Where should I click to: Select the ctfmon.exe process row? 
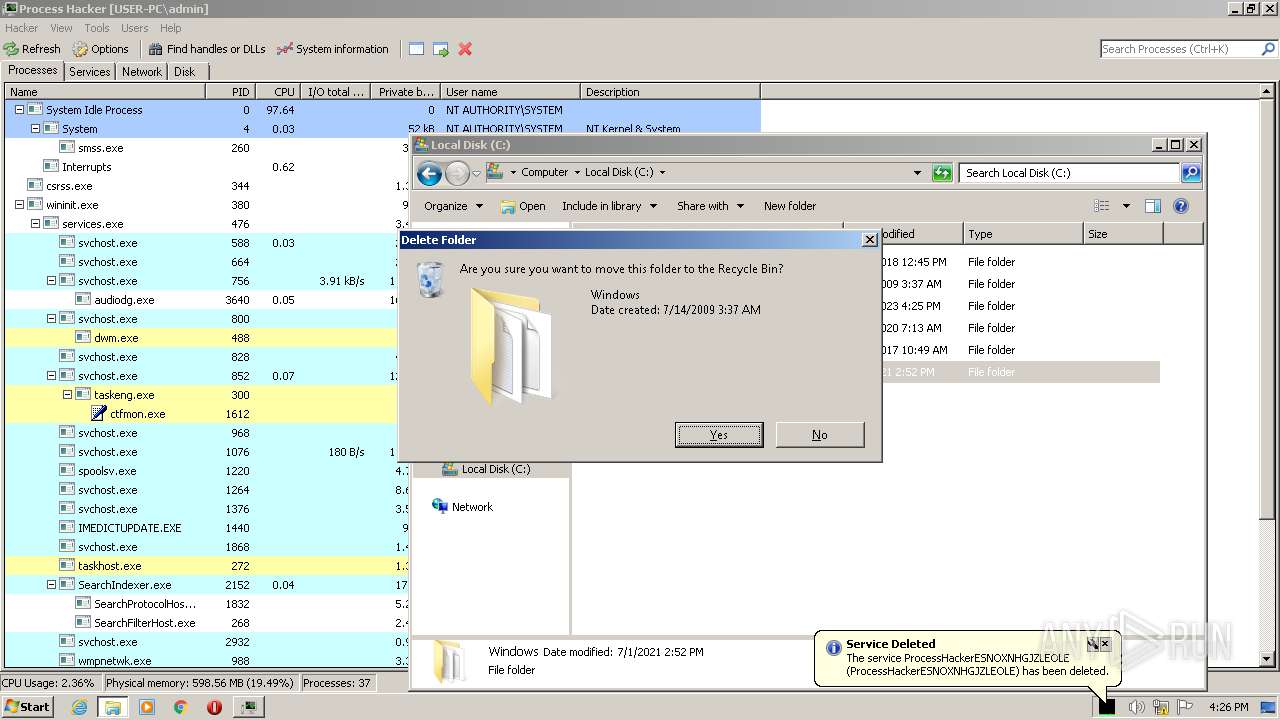[203, 414]
